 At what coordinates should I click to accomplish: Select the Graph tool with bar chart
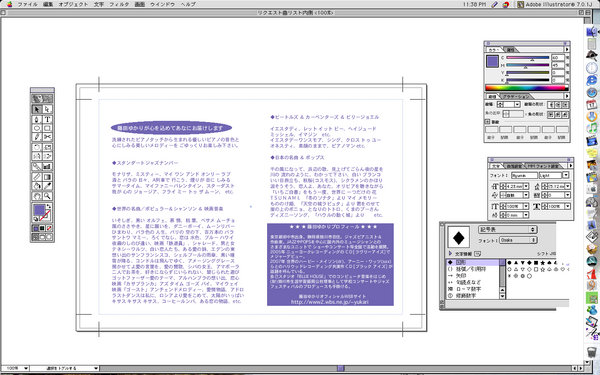tap(47, 166)
